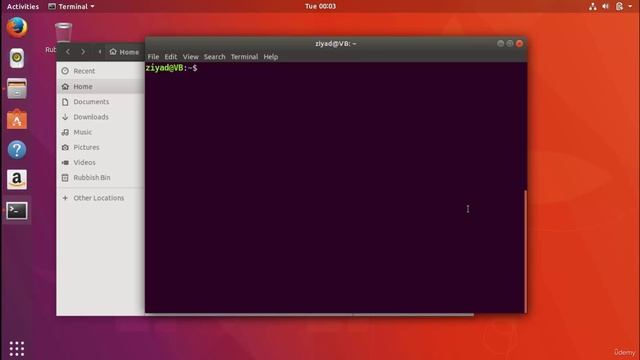Expand the Terminal app menu in top bar
Screen dimensions: 640x360
[71, 6]
